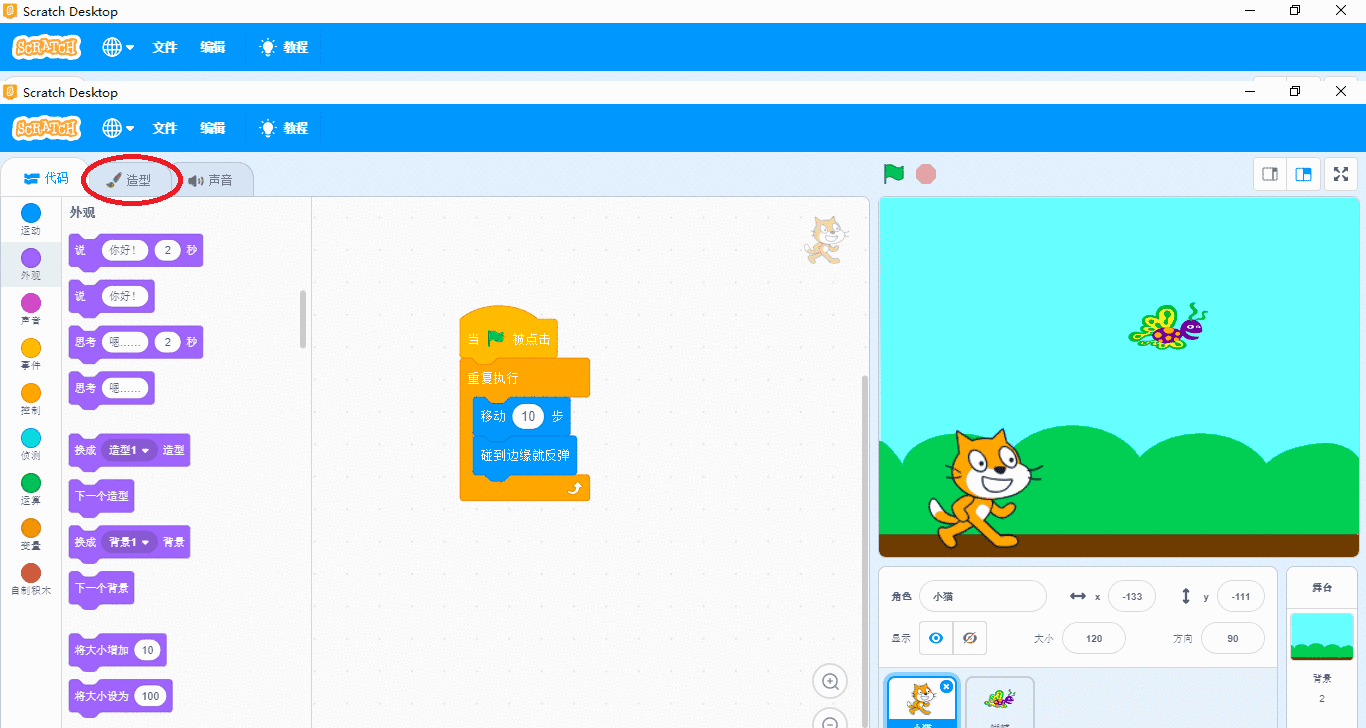Open 背景1 dropdown in 换成背景 block
This screenshot has width=1366, height=728.
130,542
